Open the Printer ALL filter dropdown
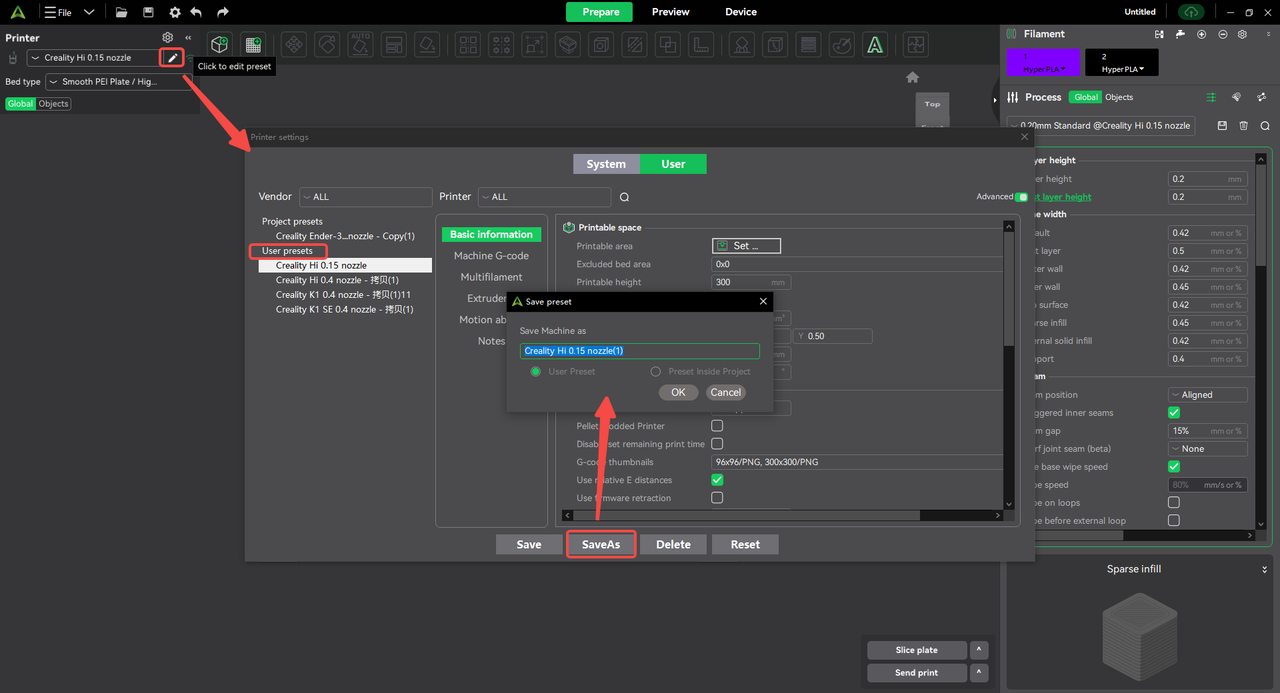Viewport: 1280px width, 693px height. coord(544,197)
